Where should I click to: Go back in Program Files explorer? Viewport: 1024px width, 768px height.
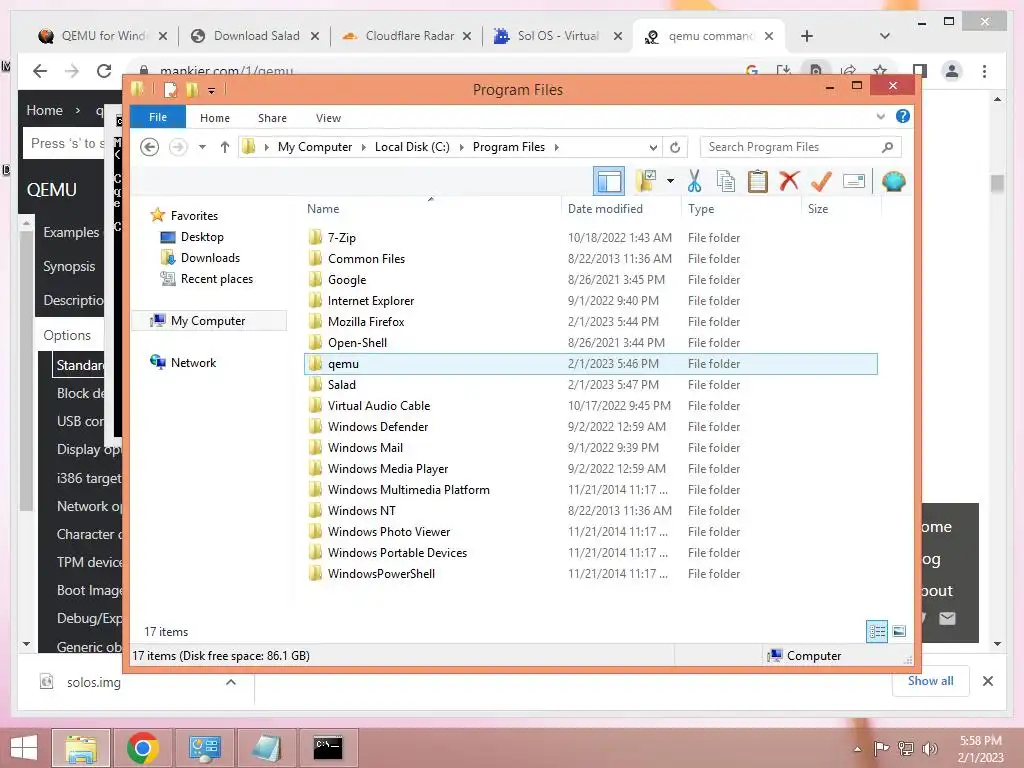click(x=150, y=147)
